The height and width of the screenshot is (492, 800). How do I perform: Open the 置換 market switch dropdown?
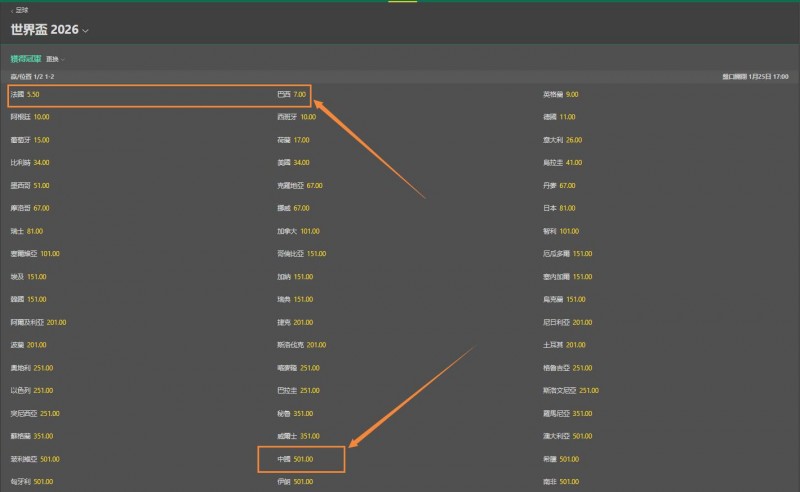[x=57, y=59]
